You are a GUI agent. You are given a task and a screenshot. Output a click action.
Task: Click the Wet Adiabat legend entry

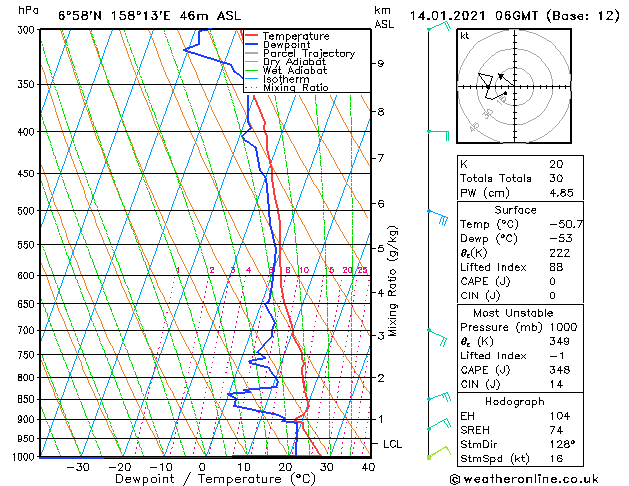[286, 71]
